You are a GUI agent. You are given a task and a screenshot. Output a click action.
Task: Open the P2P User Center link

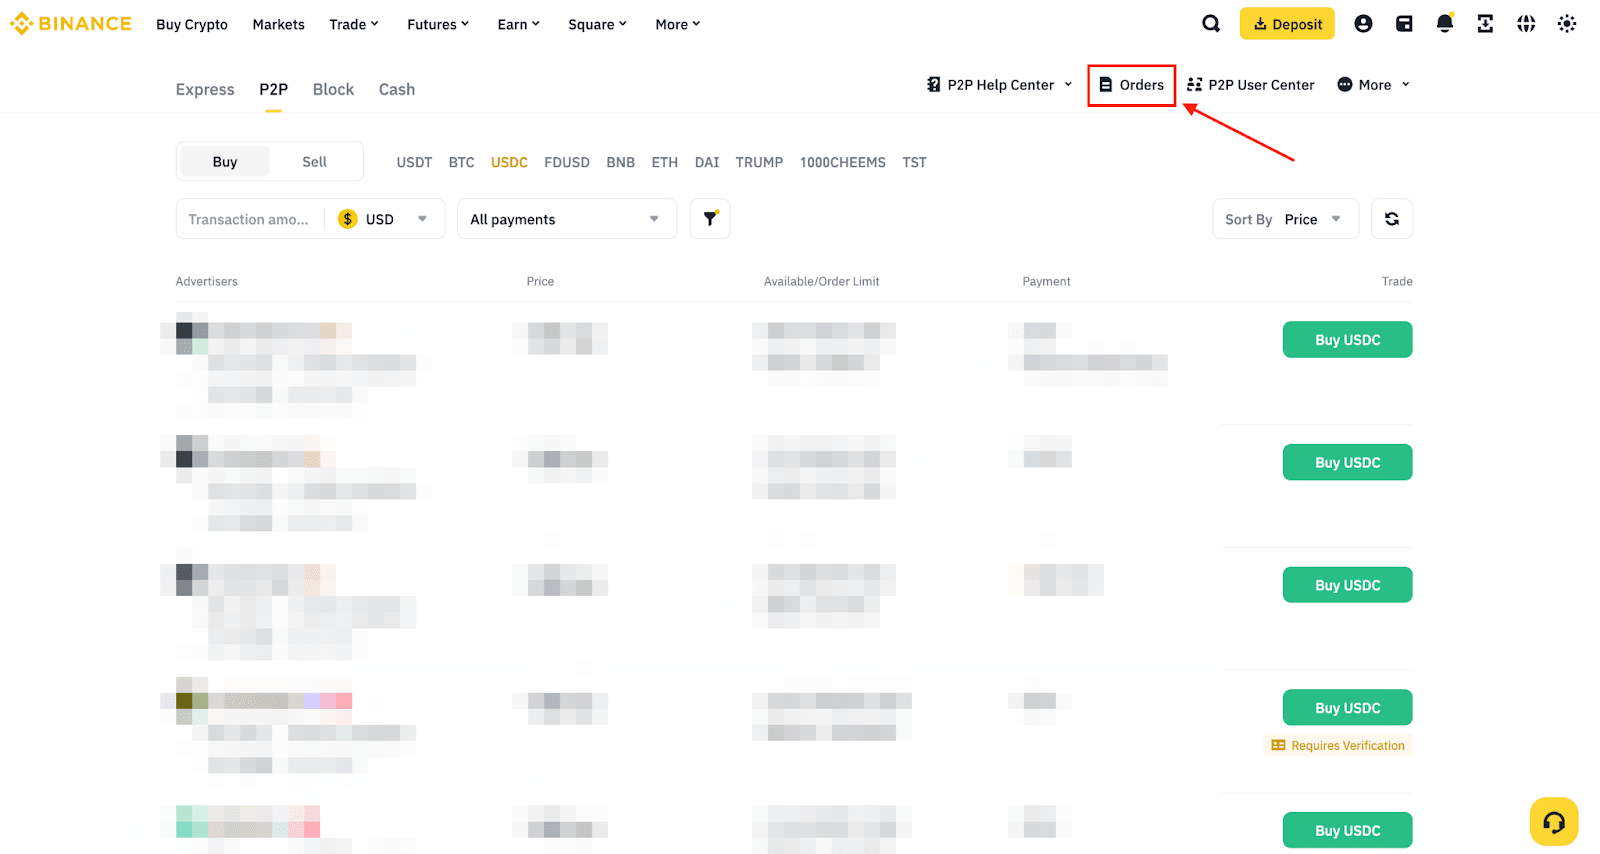coord(1250,85)
